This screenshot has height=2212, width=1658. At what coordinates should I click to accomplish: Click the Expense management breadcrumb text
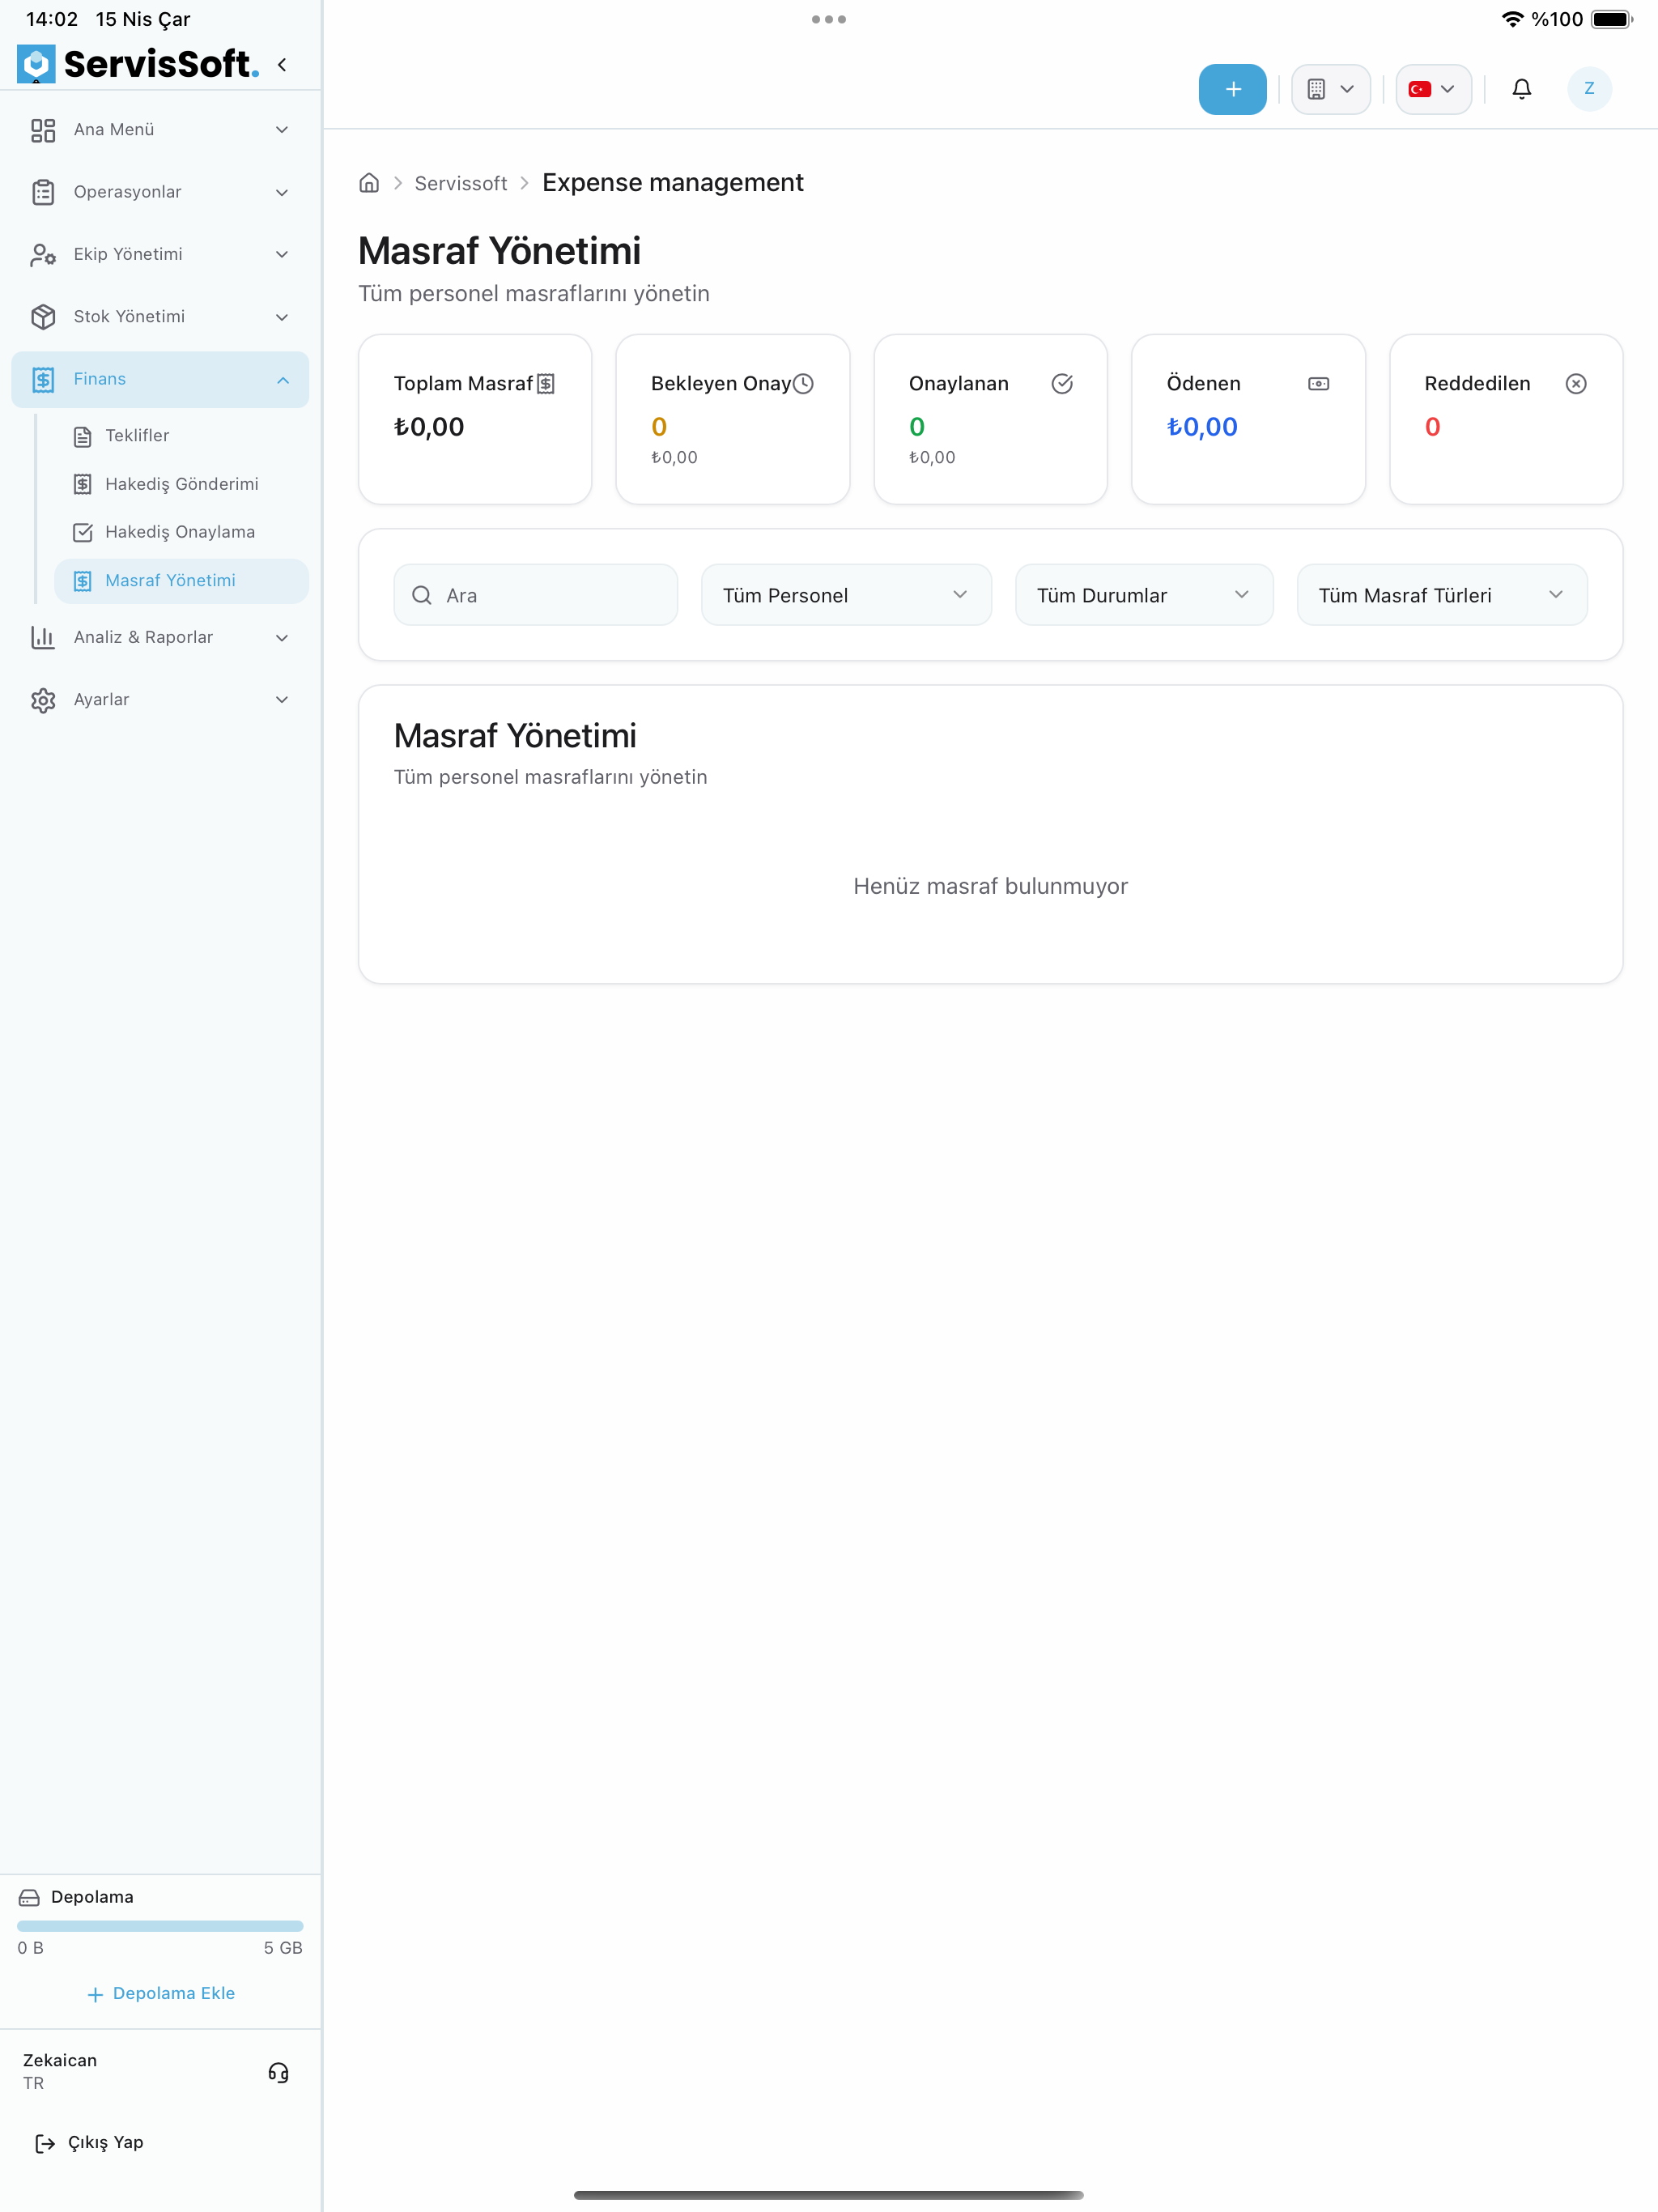[x=672, y=183]
